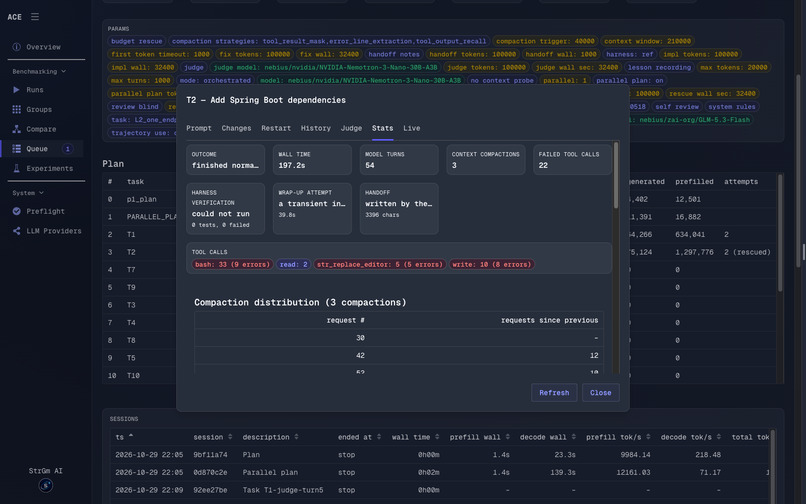Select the T10 row in Plan table
The image size is (806, 504).
click(x=141, y=375)
